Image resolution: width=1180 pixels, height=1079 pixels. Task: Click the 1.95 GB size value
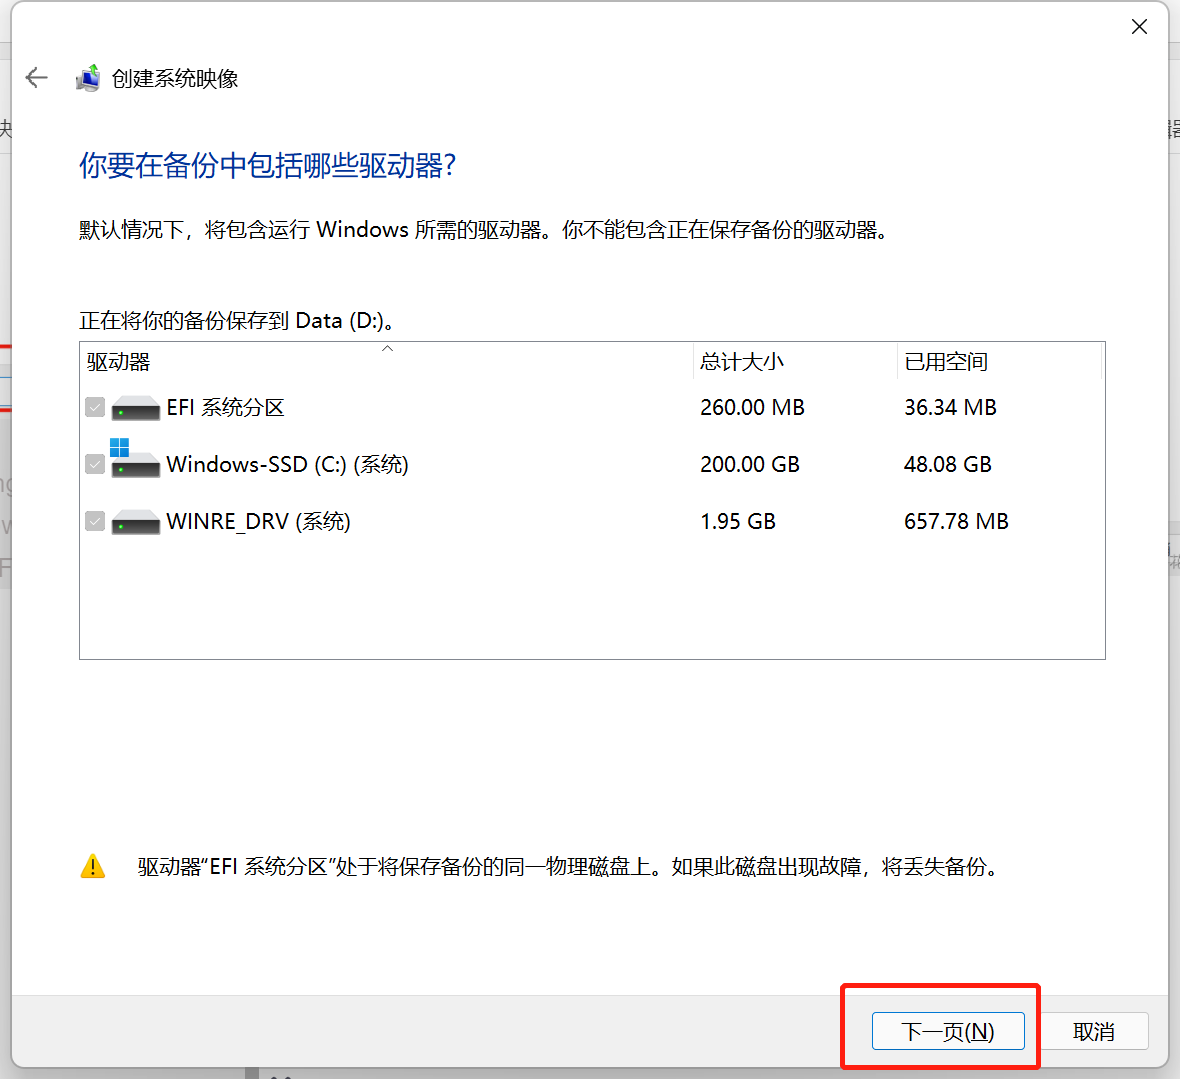[738, 521]
